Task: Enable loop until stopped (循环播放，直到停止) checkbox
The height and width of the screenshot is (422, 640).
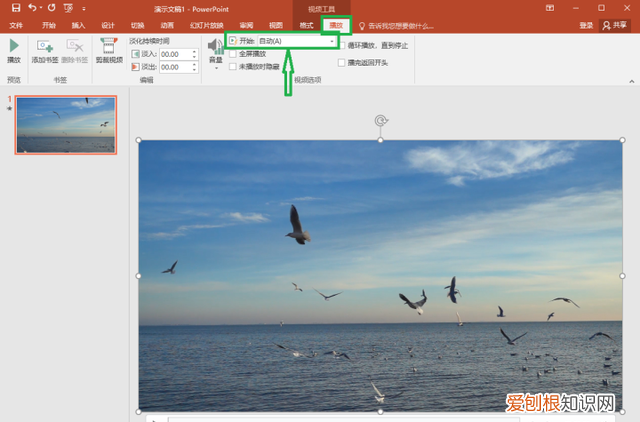Action: pos(342,46)
